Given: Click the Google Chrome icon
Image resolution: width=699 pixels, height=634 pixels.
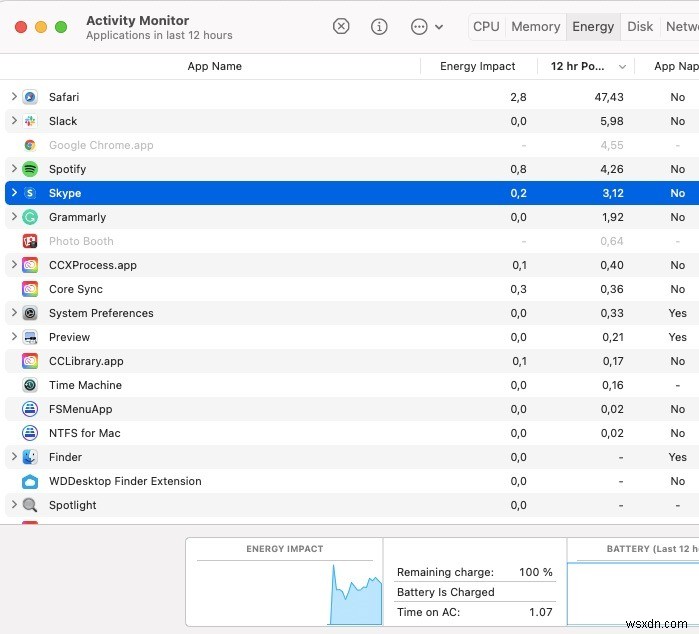Looking at the screenshot, I should (x=30, y=145).
